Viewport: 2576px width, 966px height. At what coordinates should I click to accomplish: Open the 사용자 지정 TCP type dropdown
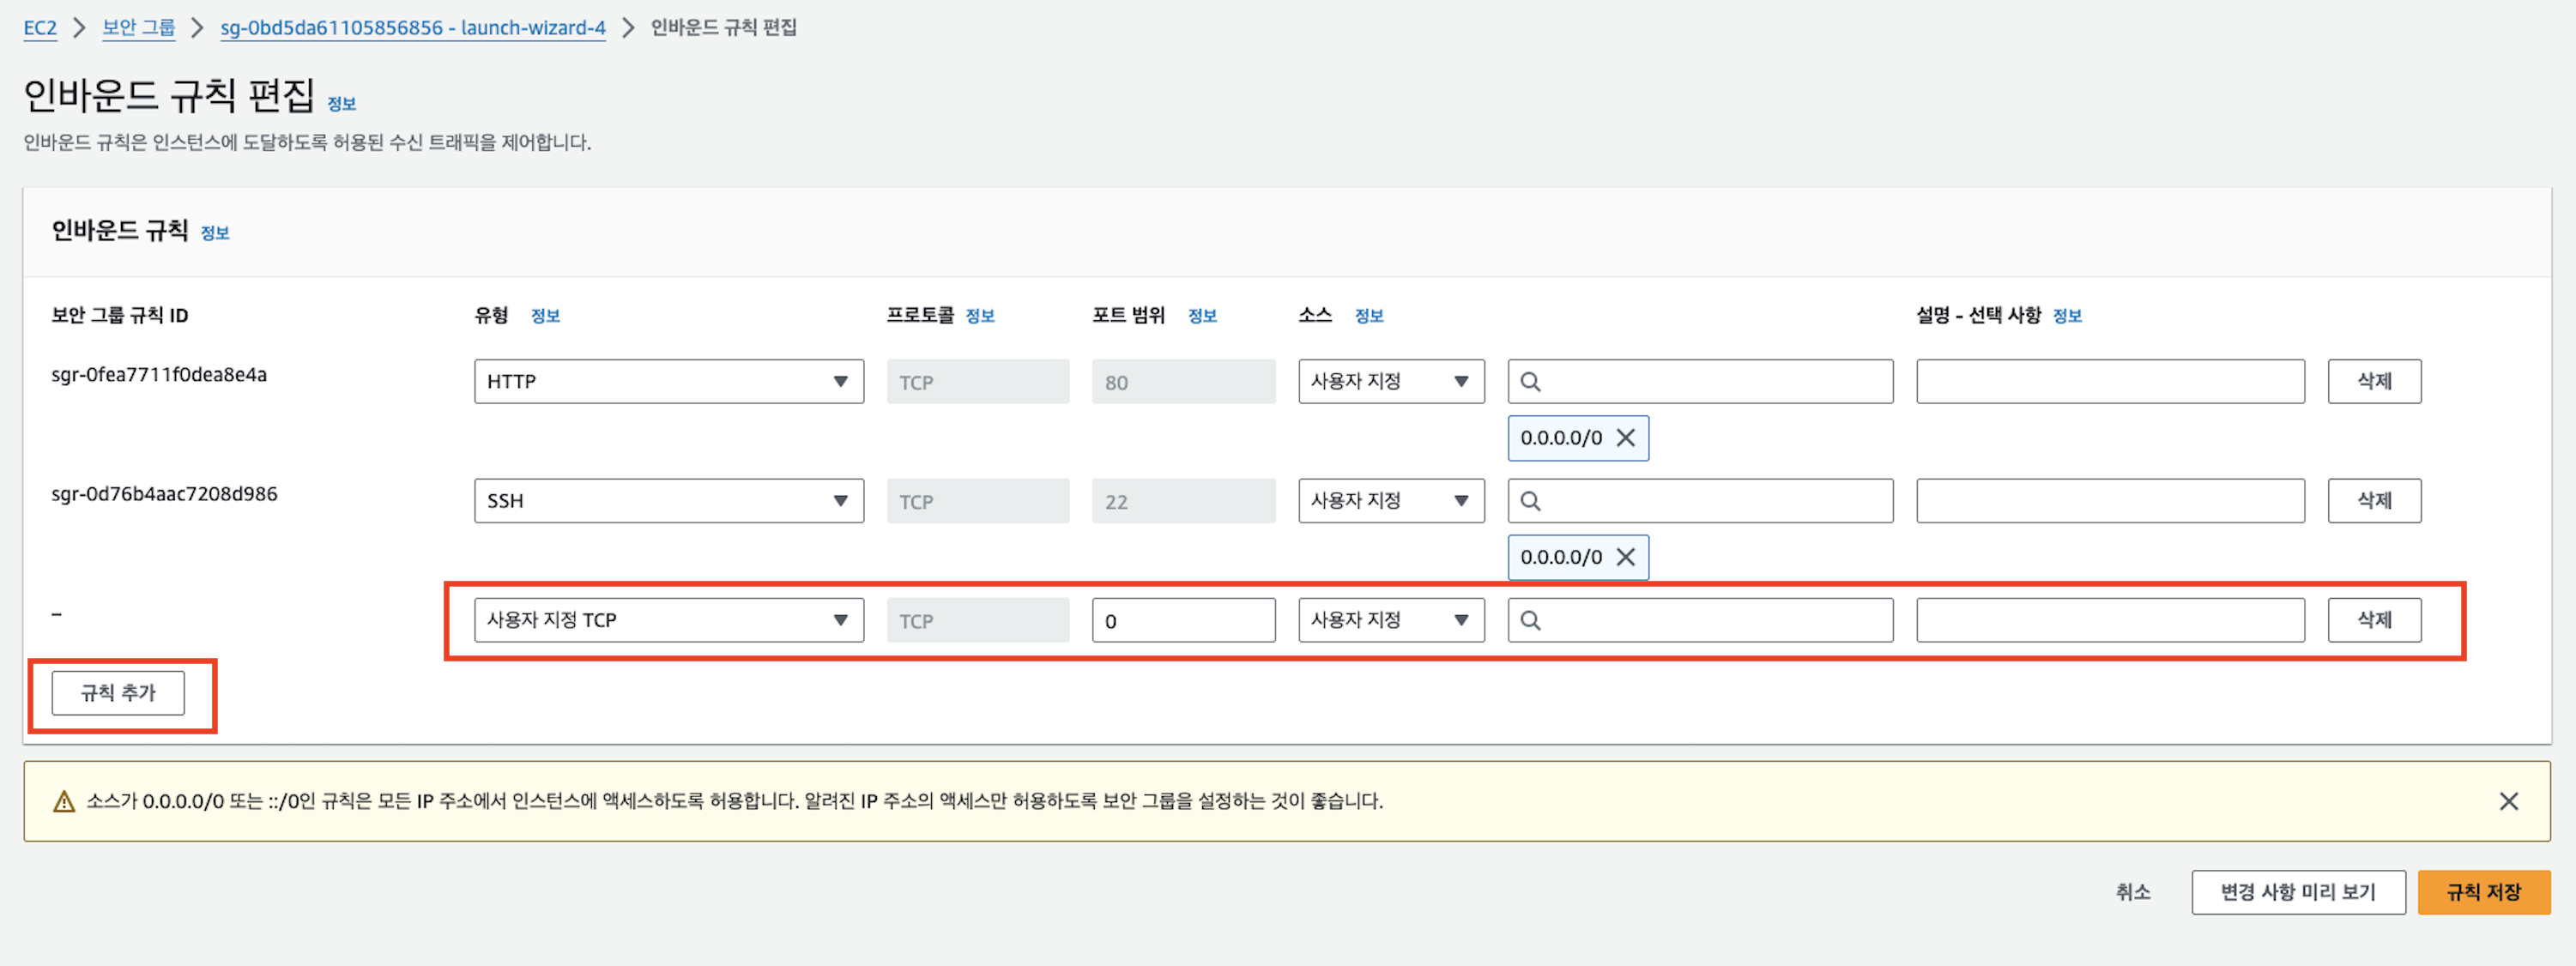(x=668, y=621)
